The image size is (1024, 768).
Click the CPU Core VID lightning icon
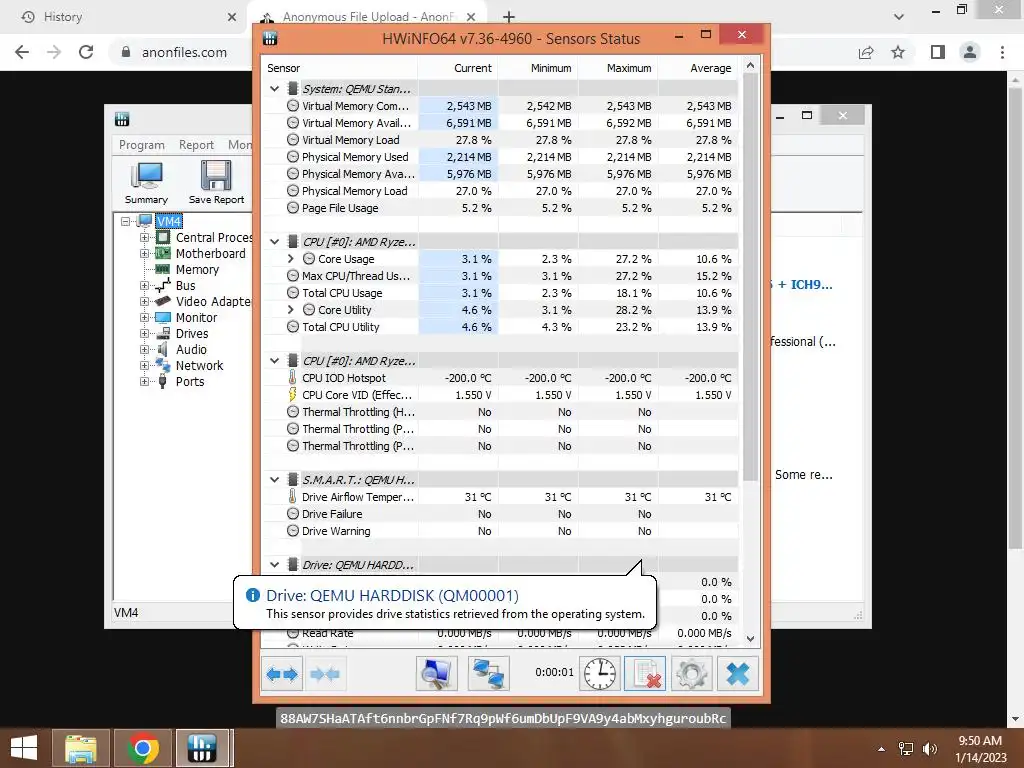coord(293,394)
